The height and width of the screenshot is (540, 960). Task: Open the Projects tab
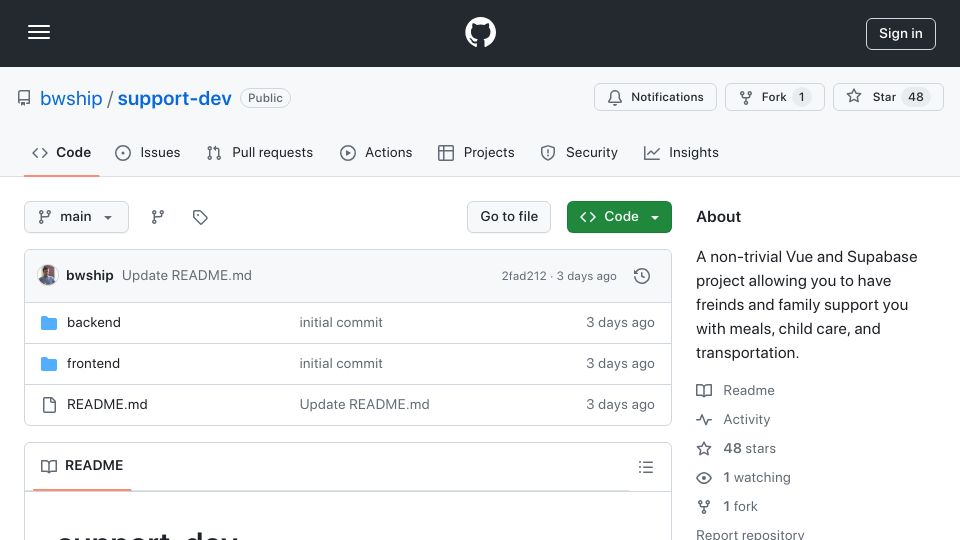coord(476,152)
